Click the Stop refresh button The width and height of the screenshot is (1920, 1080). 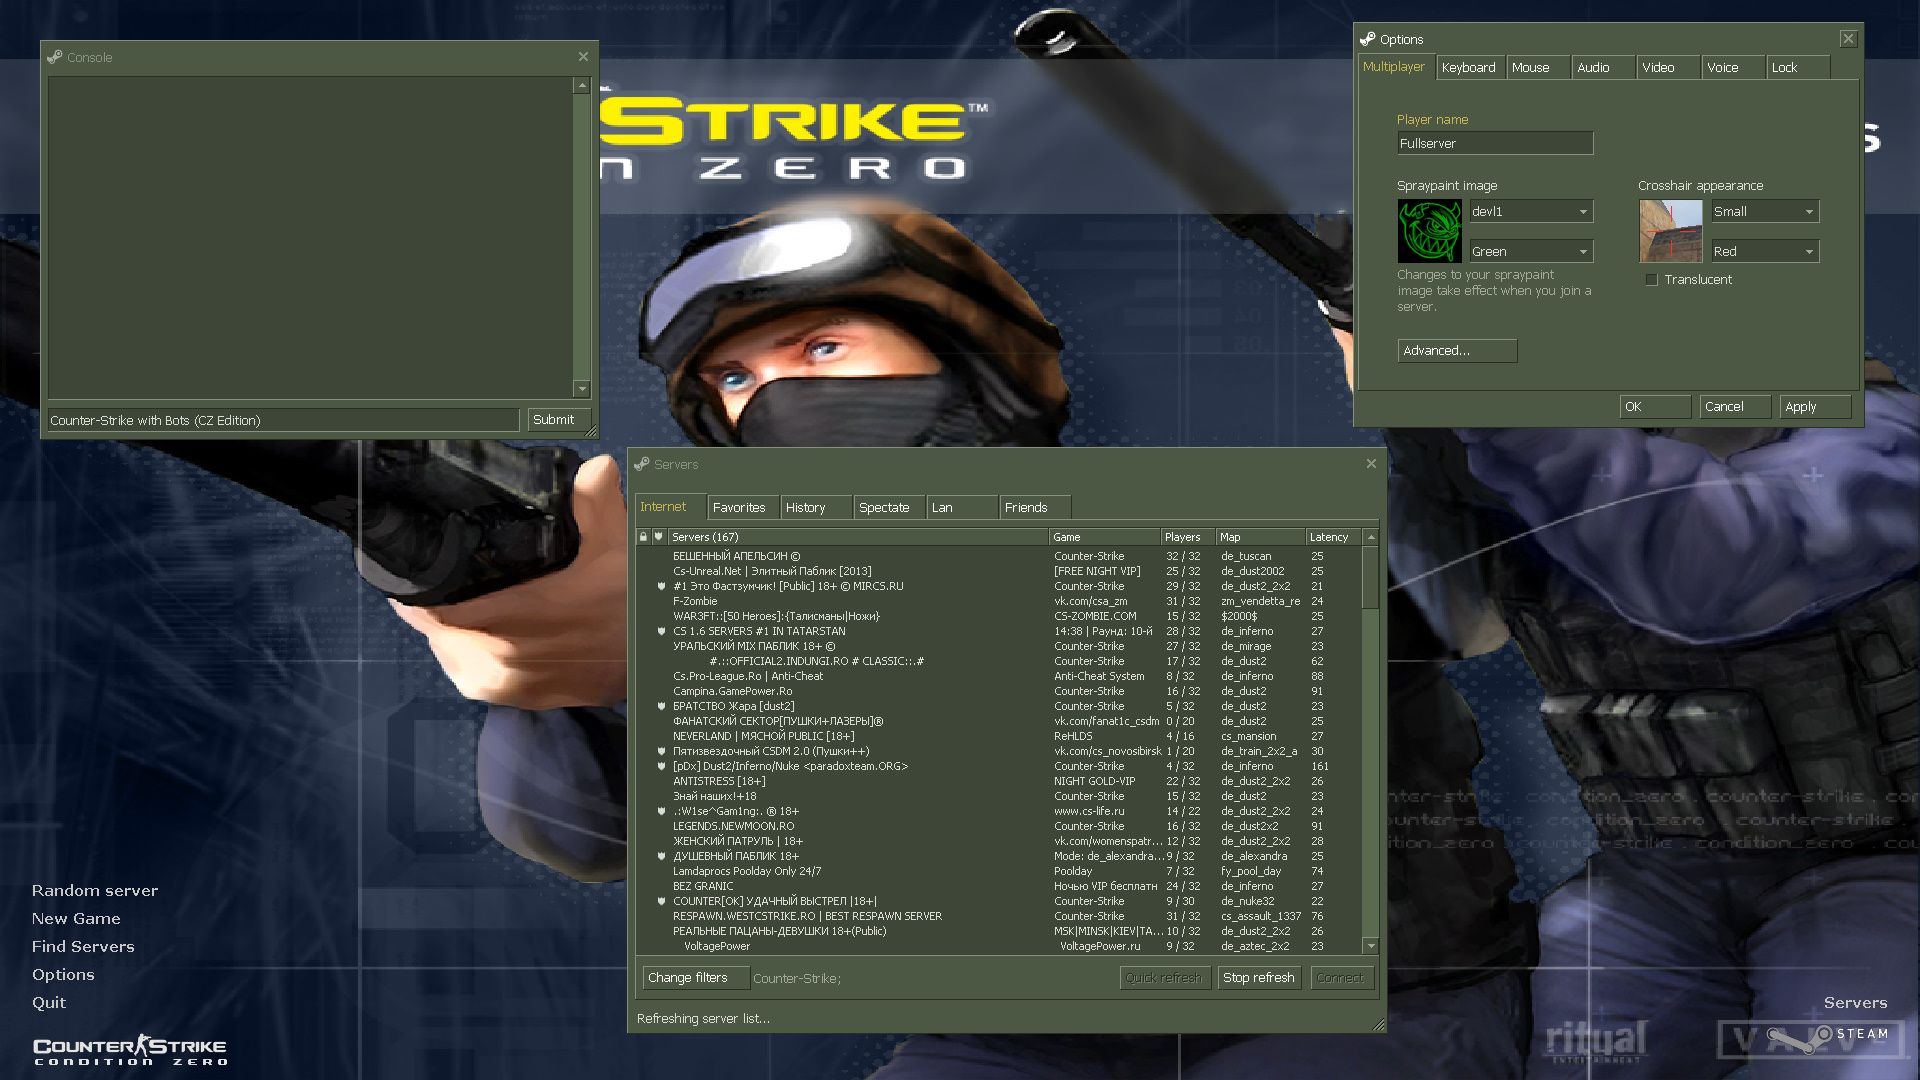1258,978
